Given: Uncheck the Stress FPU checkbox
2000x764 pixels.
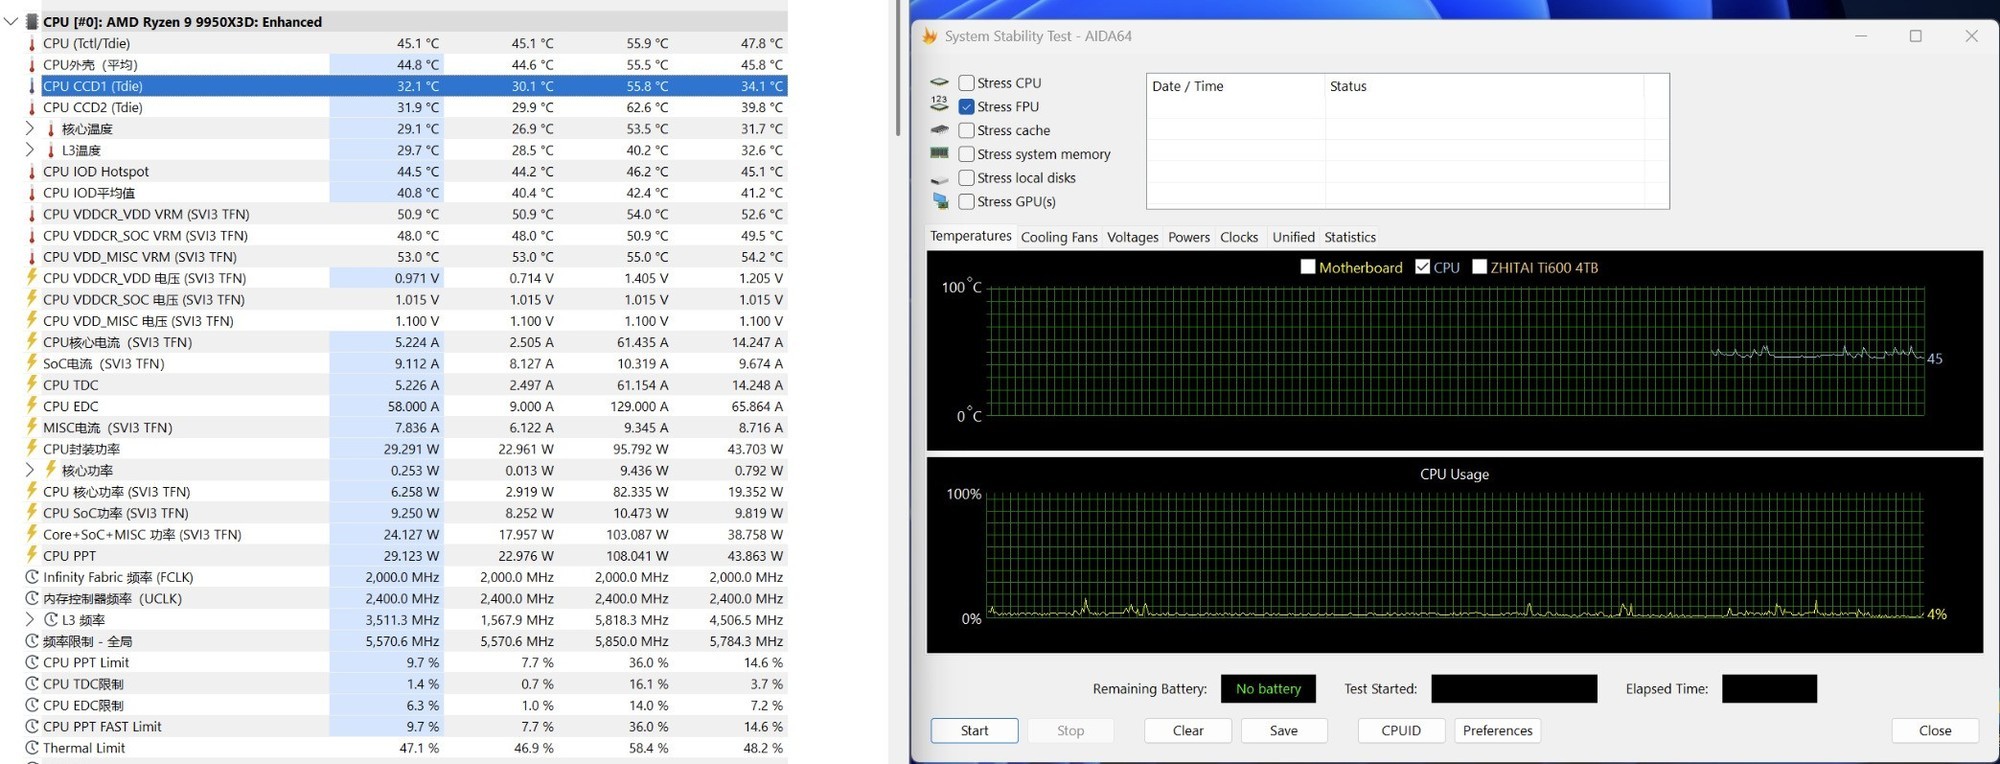Looking at the screenshot, I should (966, 106).
